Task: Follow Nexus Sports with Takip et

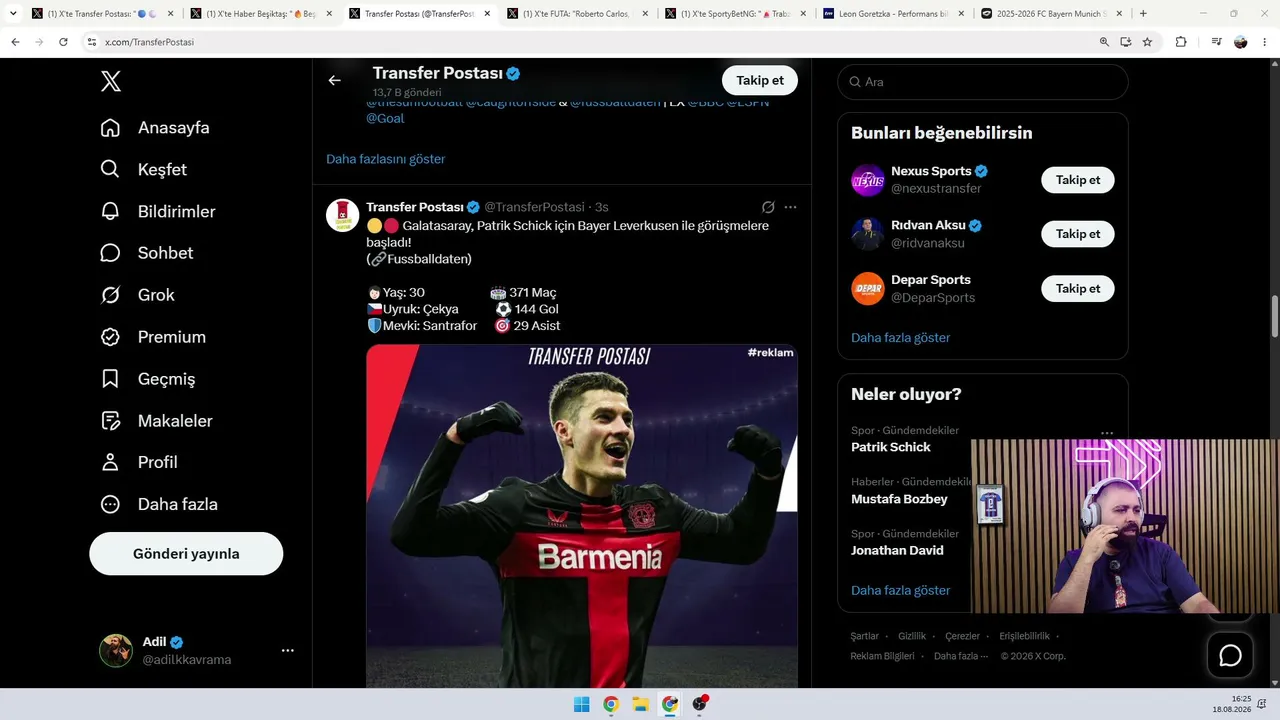Action: coord(1078,180)
